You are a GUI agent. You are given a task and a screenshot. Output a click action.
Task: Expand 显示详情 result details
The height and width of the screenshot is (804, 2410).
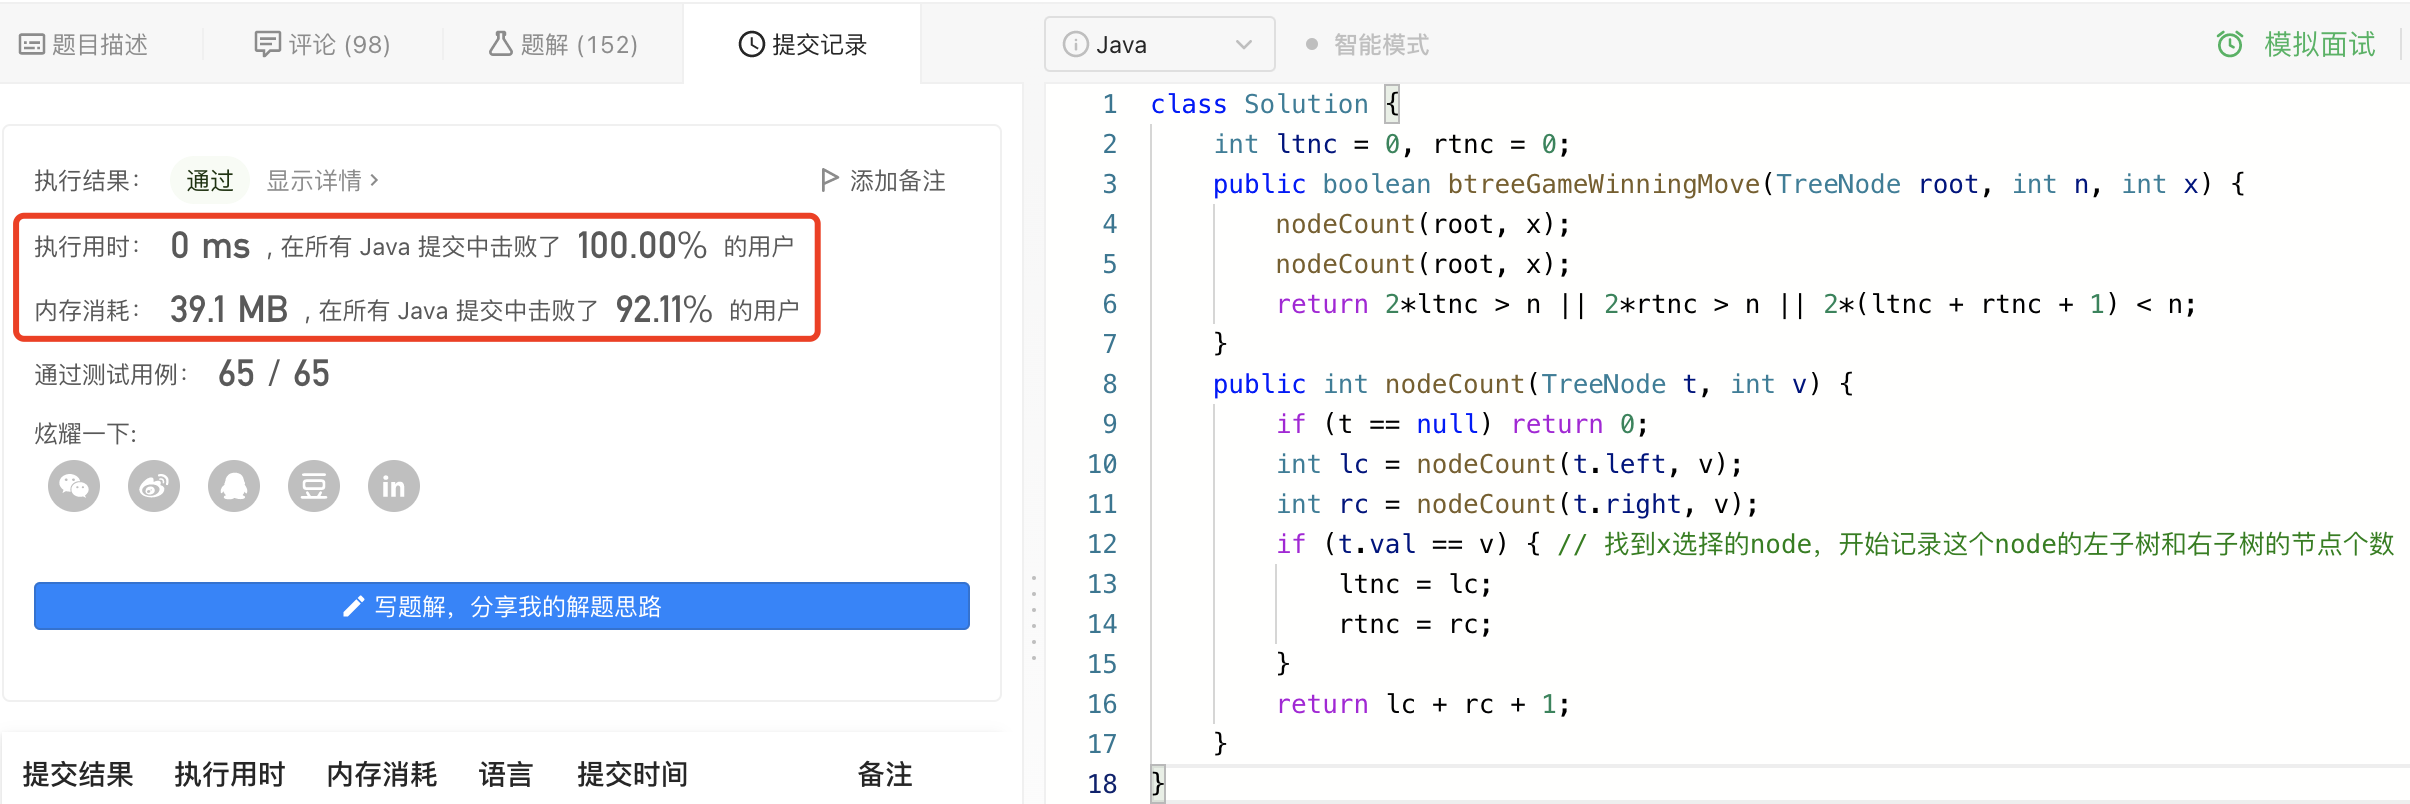[322, 181]
